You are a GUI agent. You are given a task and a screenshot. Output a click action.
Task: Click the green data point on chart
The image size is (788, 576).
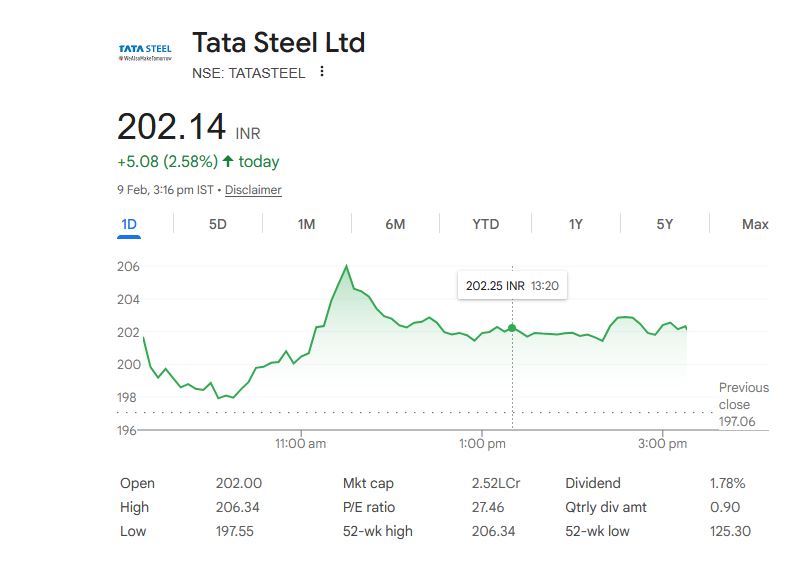pyautogui.click(x=512, y=328)
